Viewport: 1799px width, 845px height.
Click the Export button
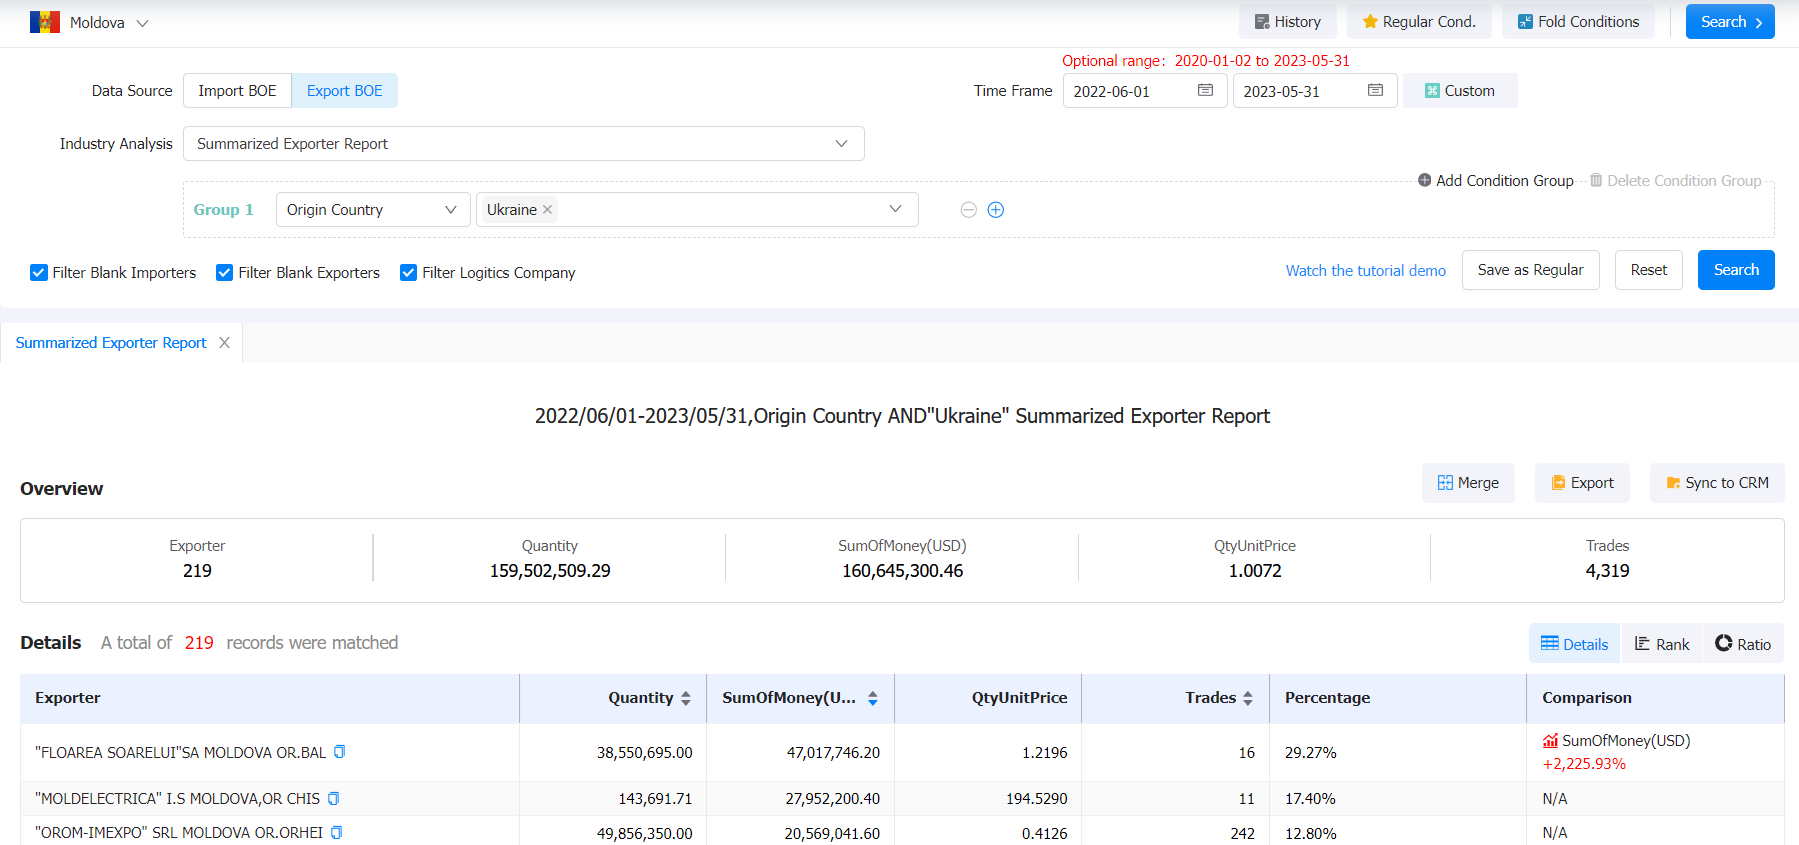coord(1582,483)
